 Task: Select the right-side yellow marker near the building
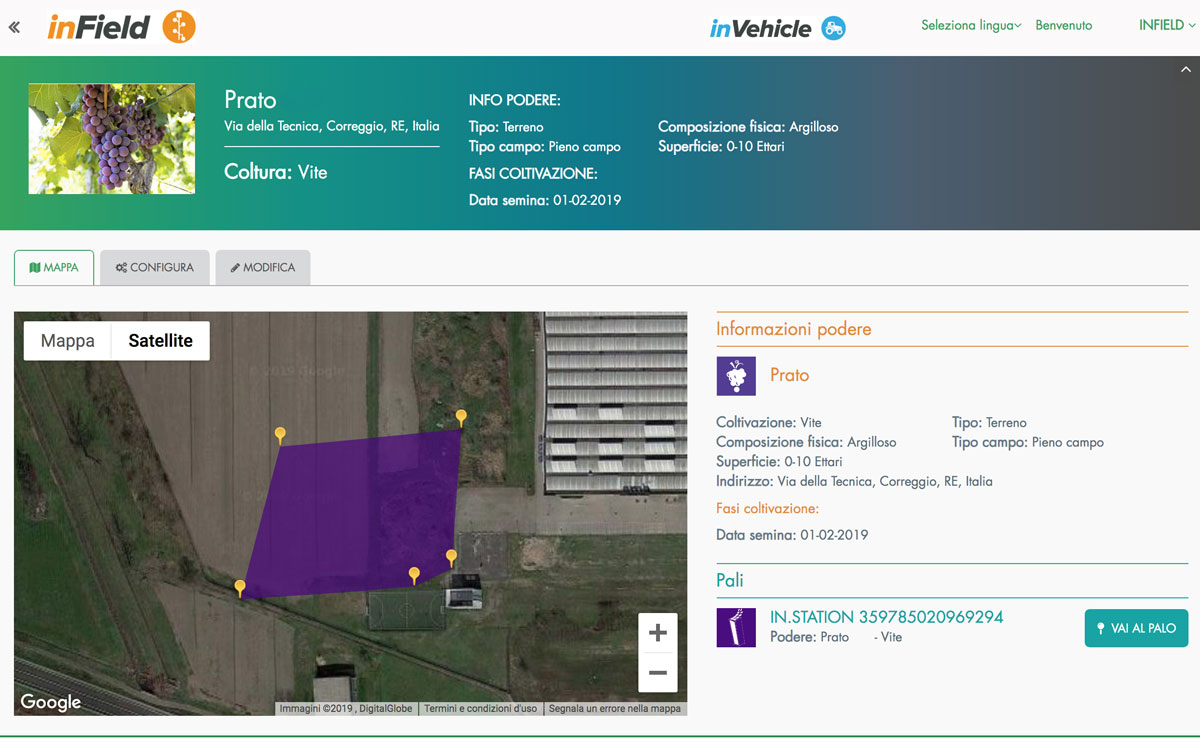click(451, 557)
